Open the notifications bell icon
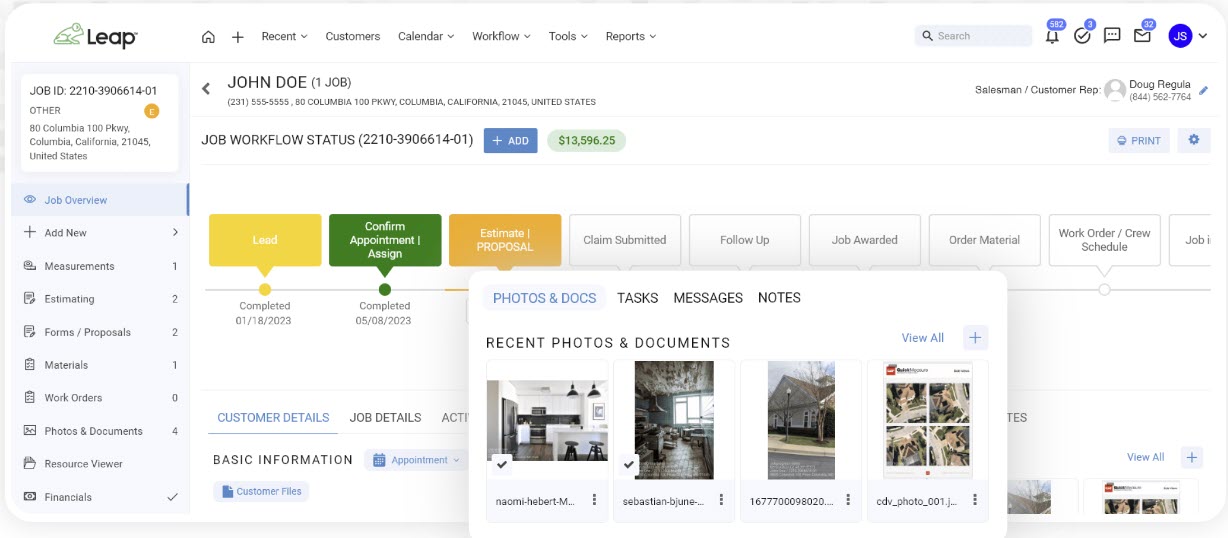The image size is (1228, 538). click(x=1052, y=36)
